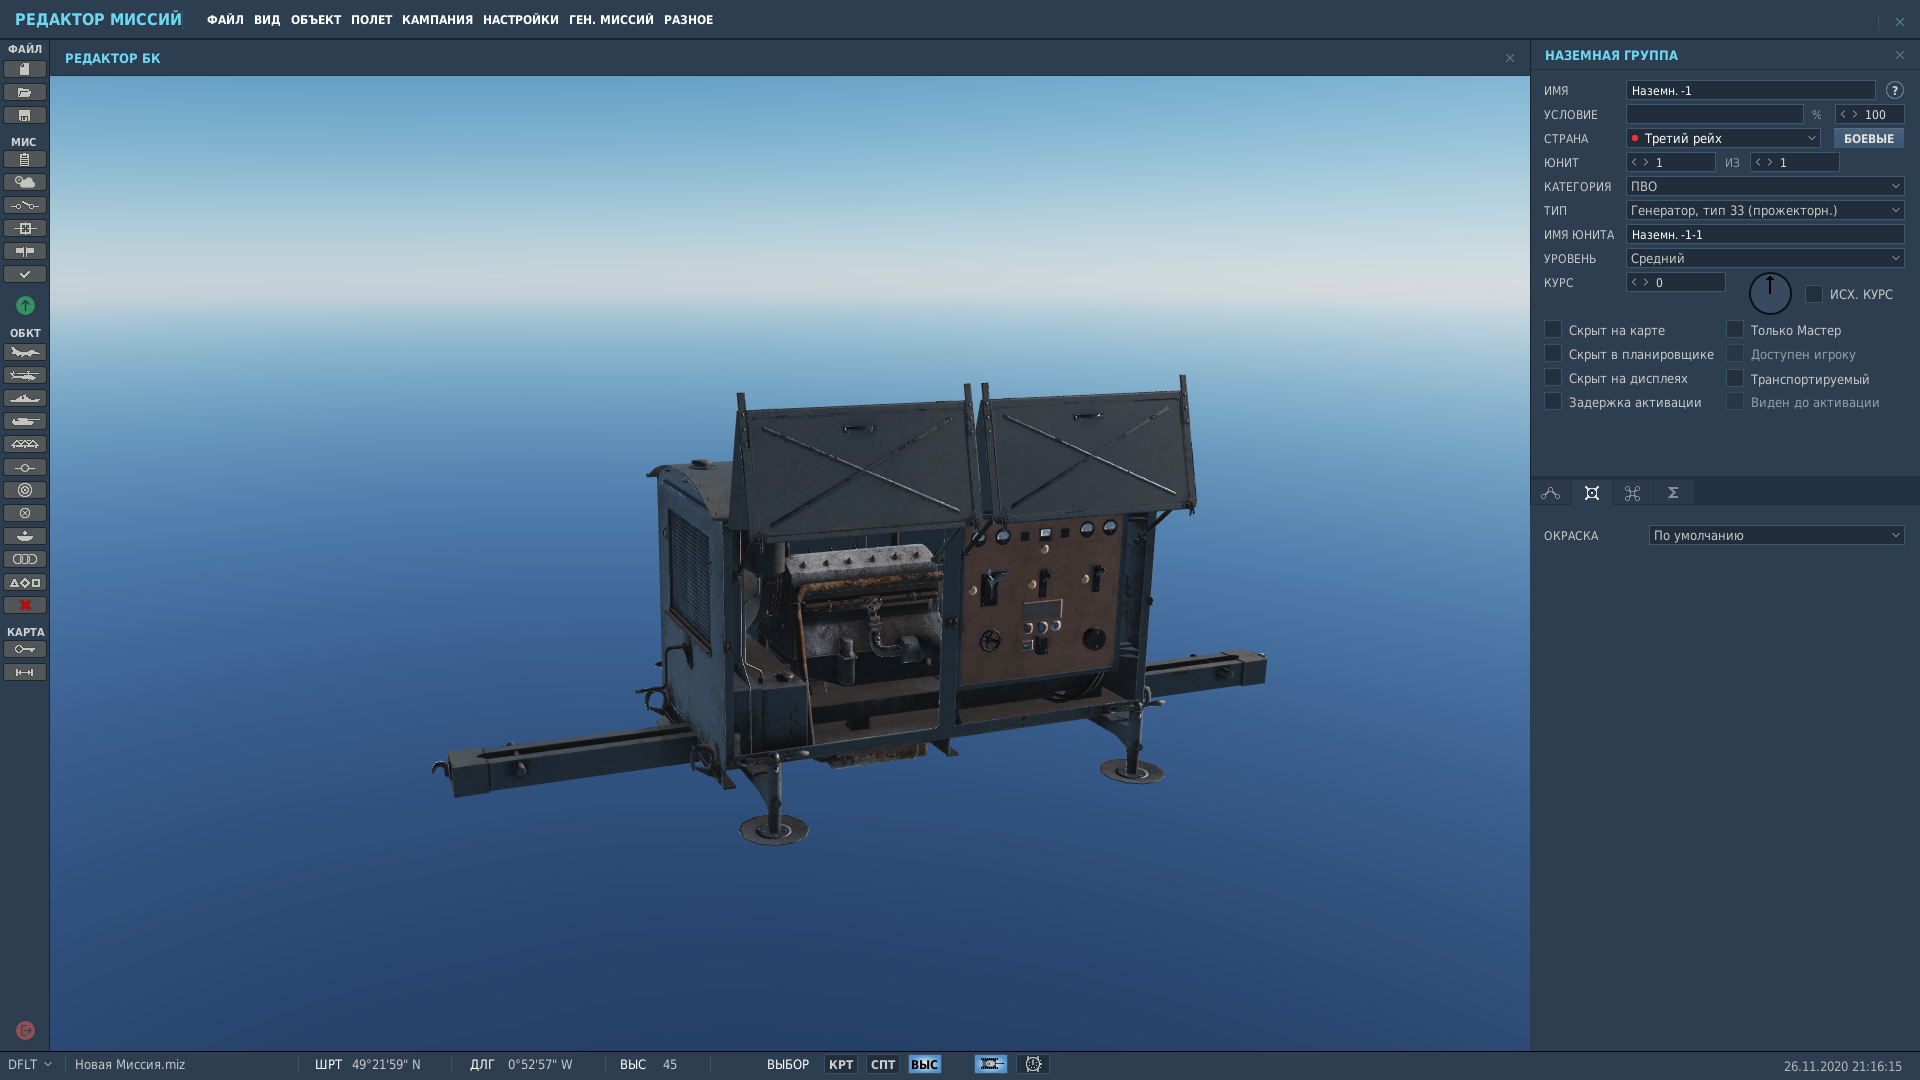Increase the condition percent stepper
The width and height of the screenshot is (1920, 1080).
click(x=1855, y=114)
